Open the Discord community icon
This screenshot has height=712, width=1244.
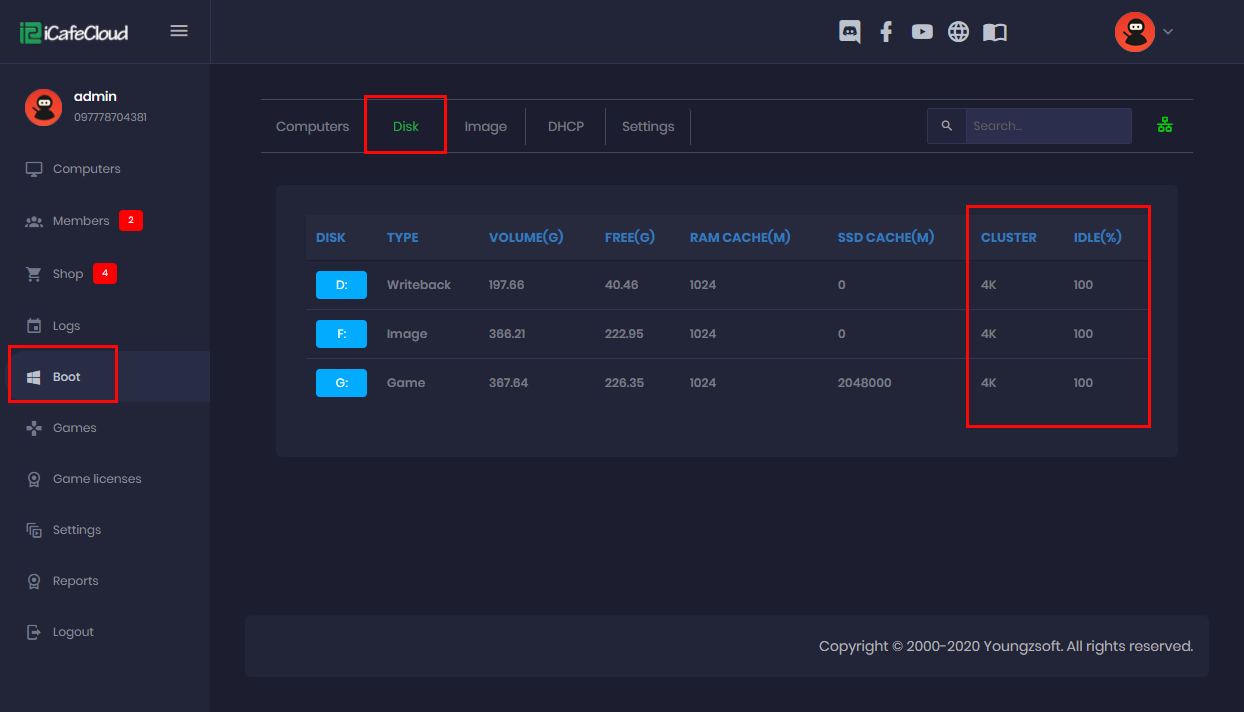[x=849, y=31]
